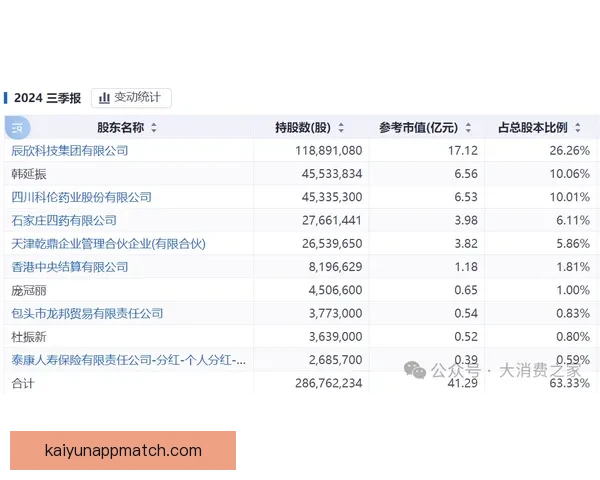
Task: Sort by 股东名称 column arrows
Action: click(154, 127)
